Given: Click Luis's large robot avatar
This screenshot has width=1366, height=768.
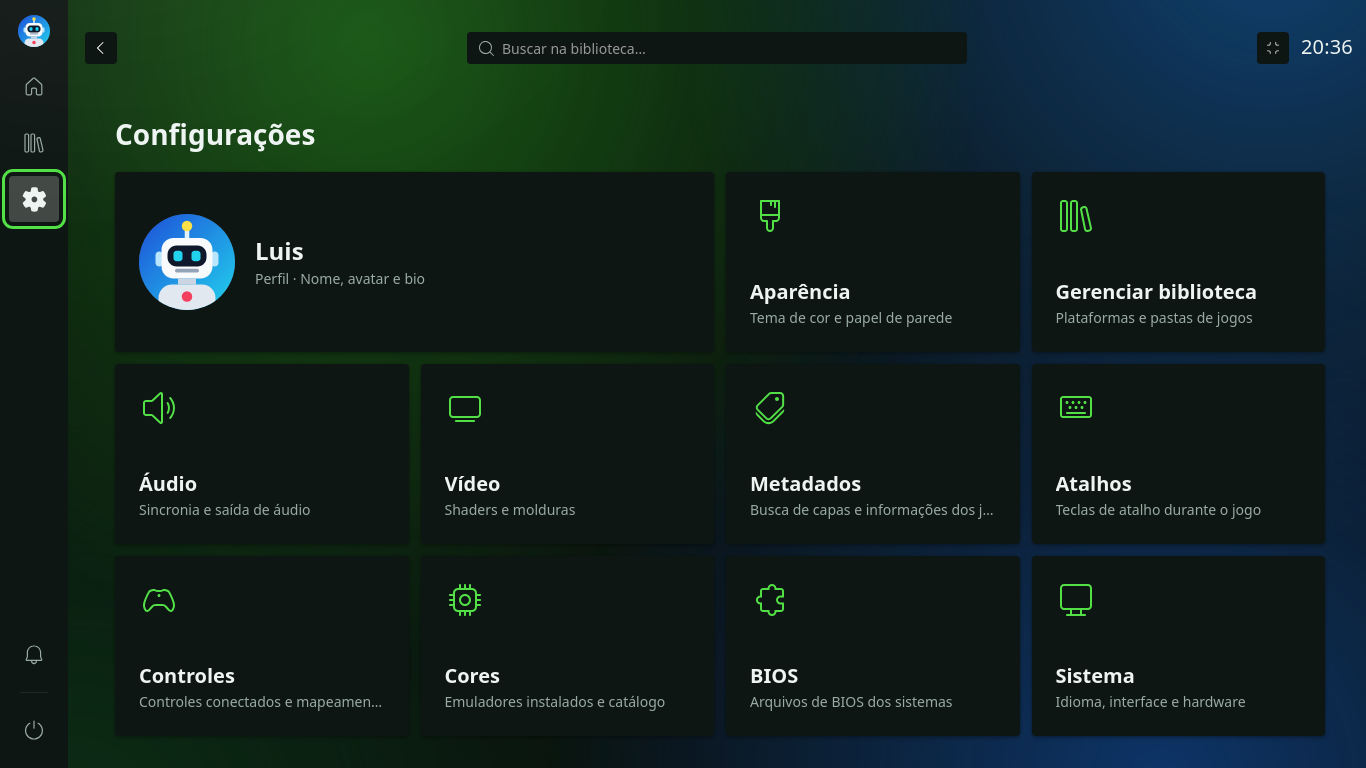Looking at the screenshot, I should (187, 262).
